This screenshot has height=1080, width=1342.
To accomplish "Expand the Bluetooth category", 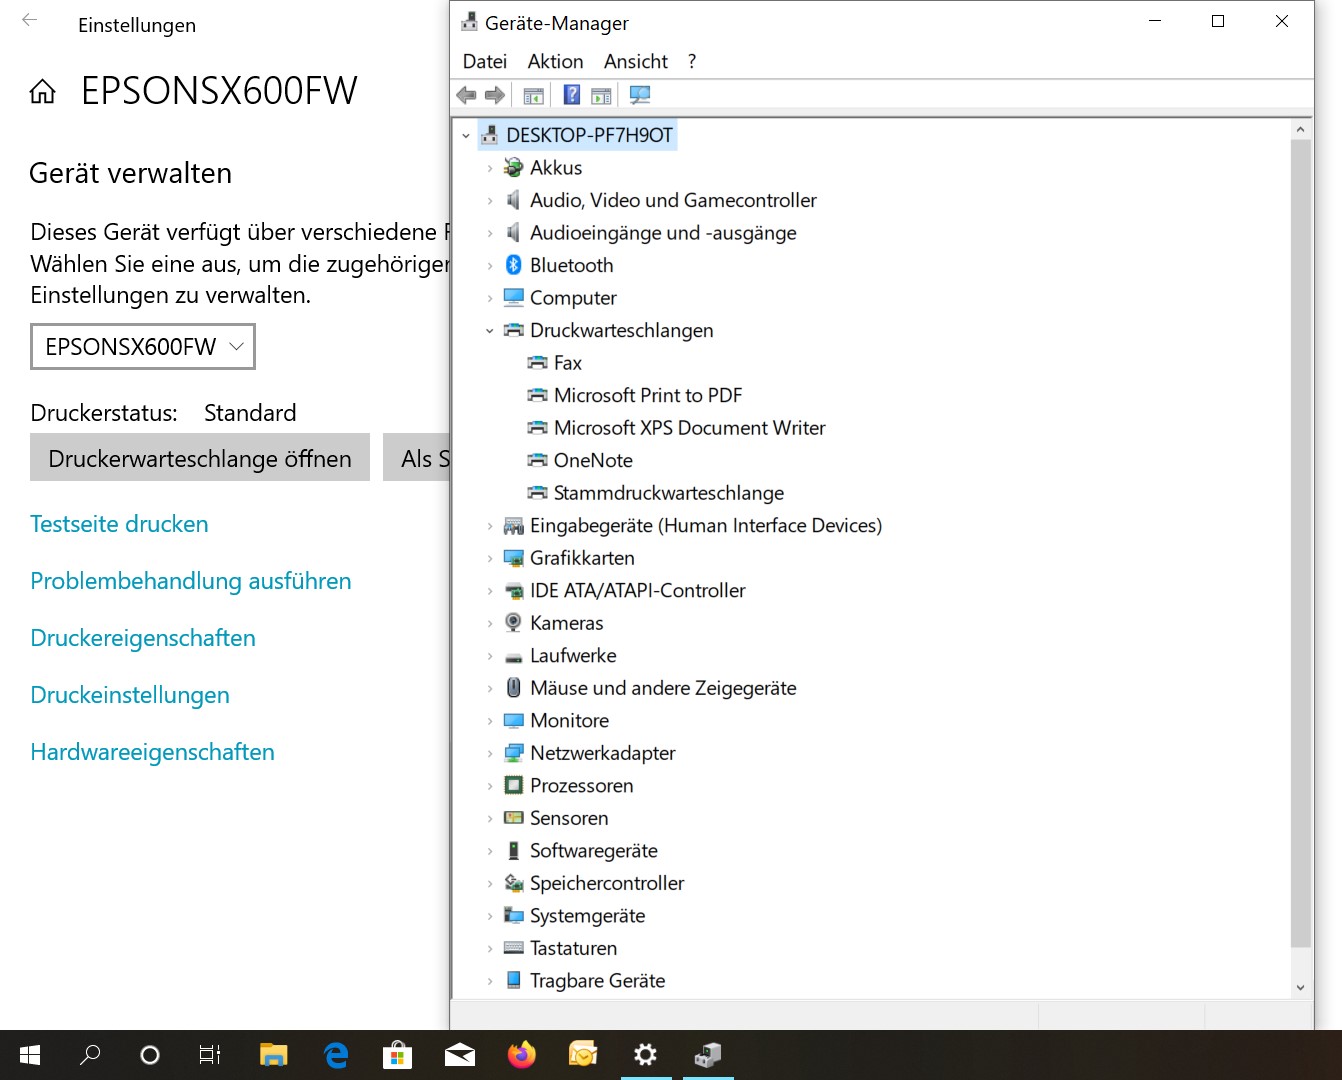I will [x=490, y=266].
